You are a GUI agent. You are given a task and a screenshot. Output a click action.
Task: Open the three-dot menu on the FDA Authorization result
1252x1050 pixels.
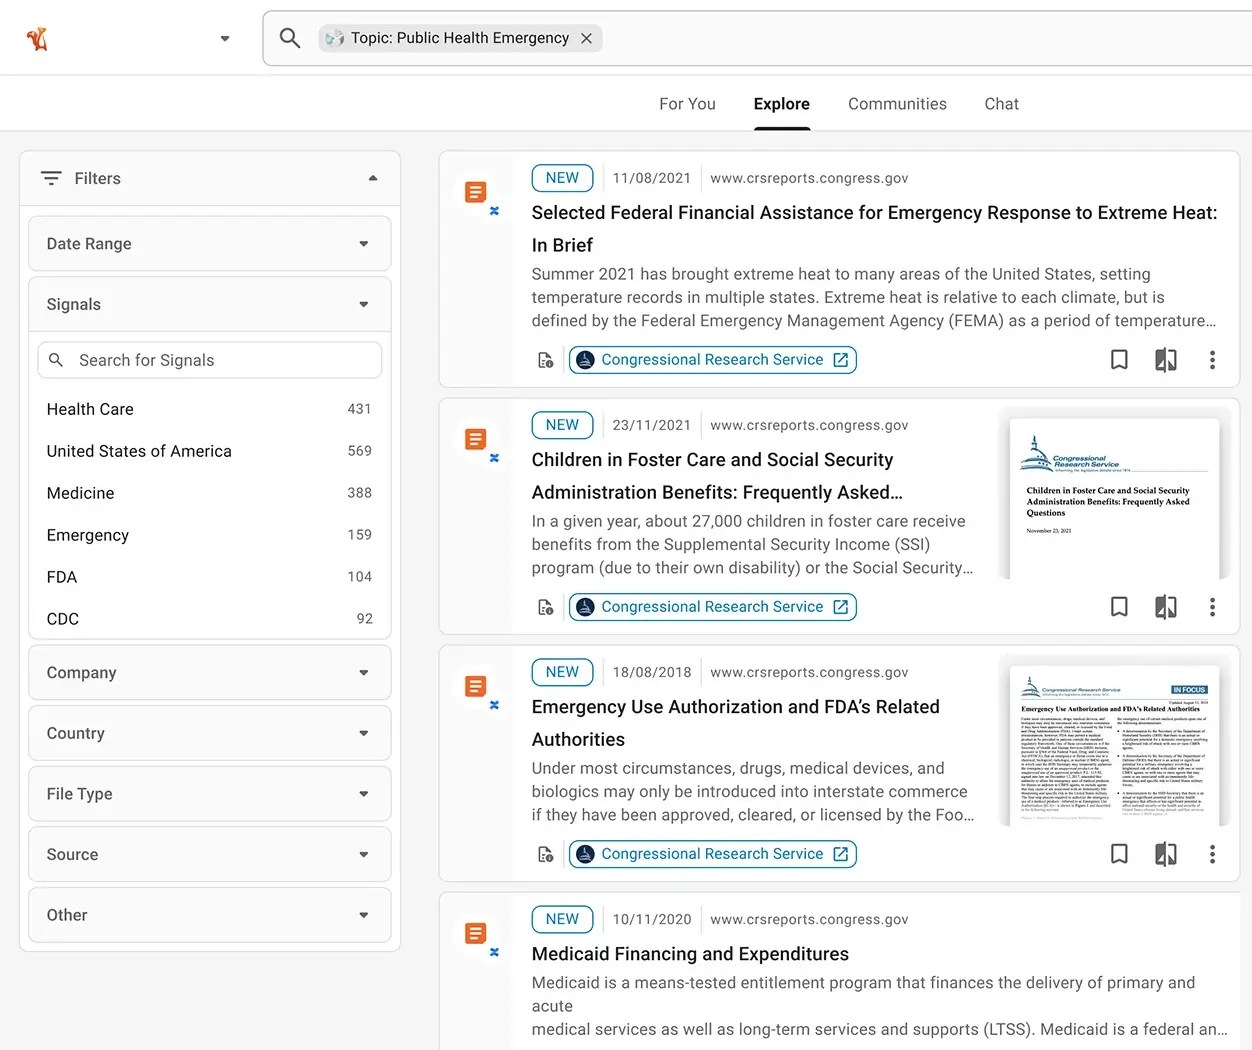1212,853
